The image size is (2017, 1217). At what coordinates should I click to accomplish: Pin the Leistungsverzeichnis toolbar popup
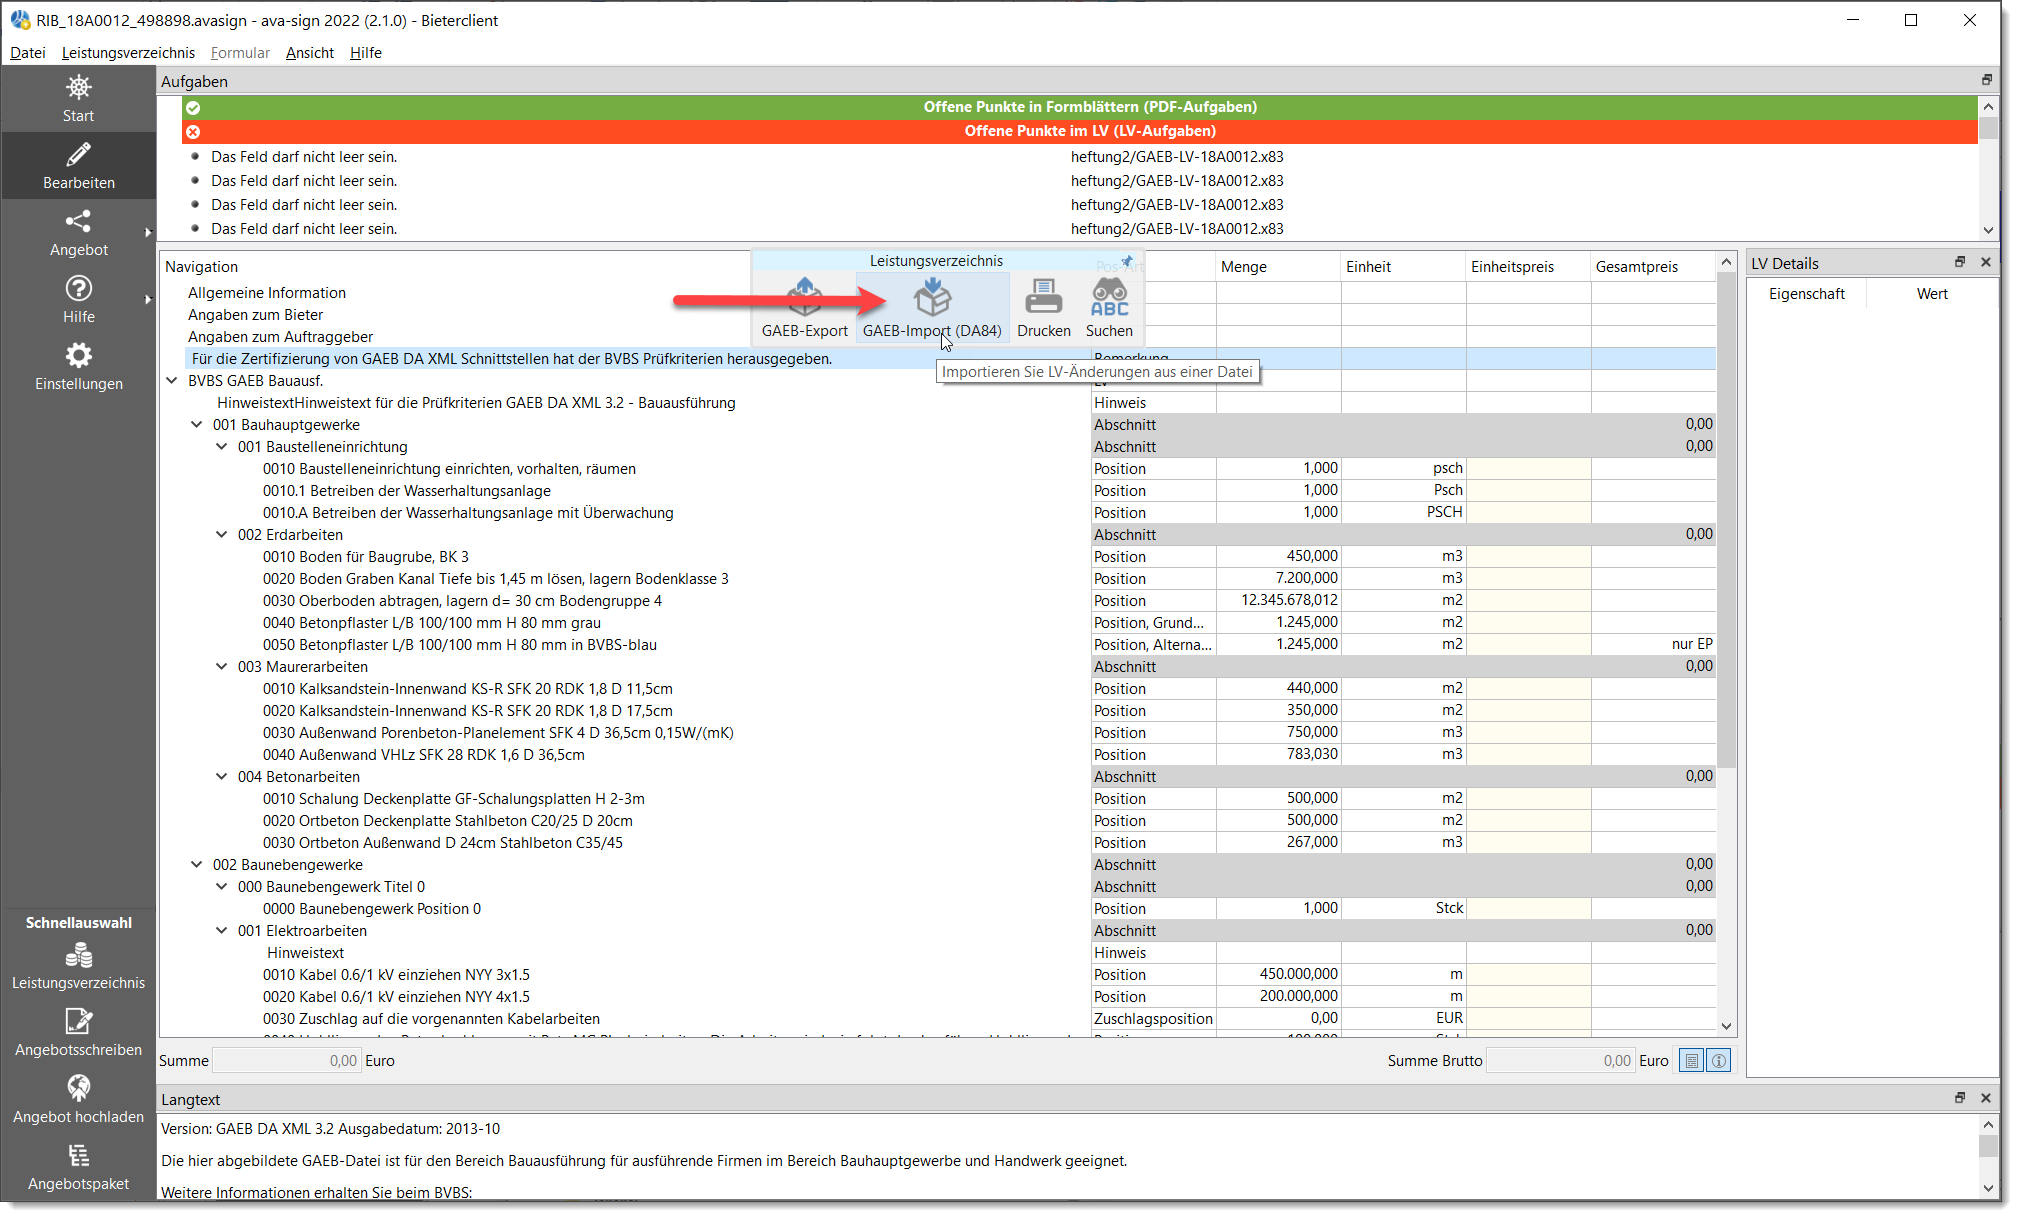pos(1127,261)
